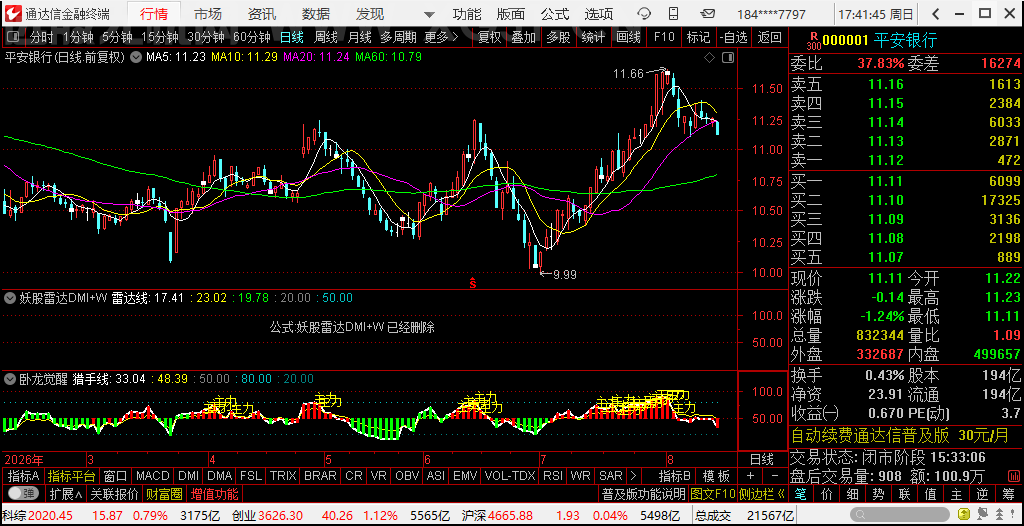Select the 15分钟 period

160,37
